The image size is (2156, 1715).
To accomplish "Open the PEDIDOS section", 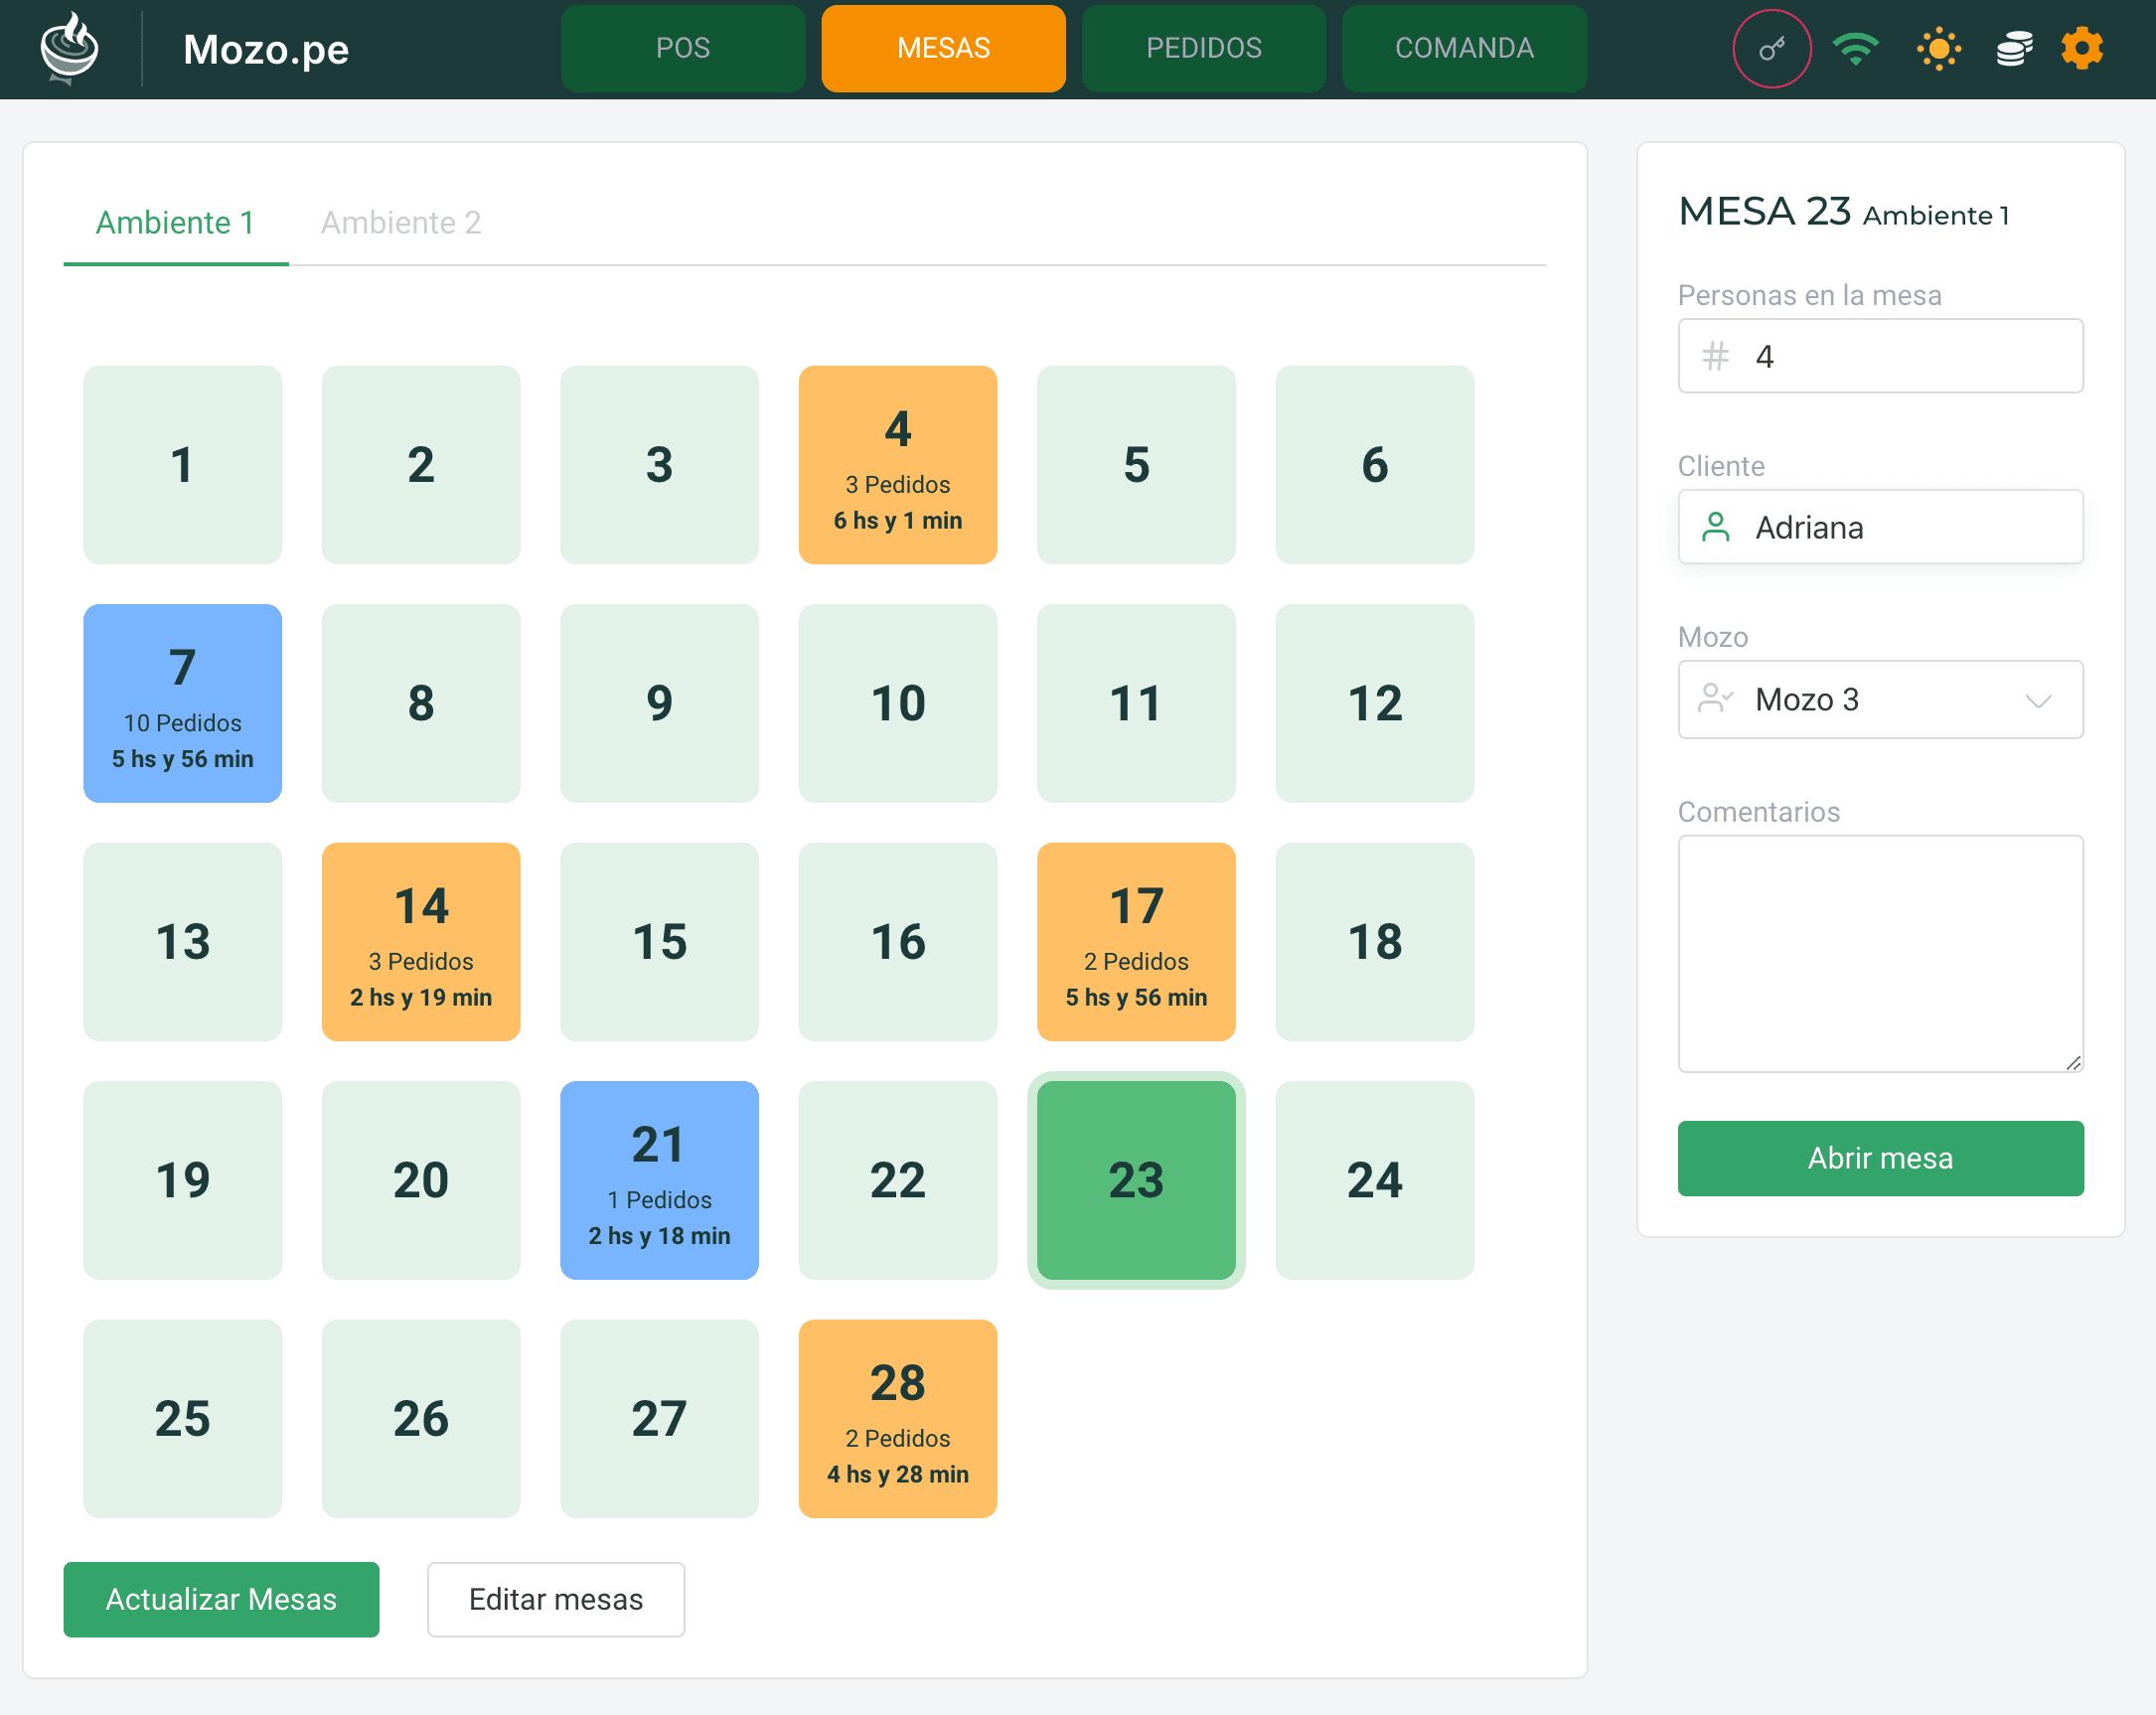I will (1203, 48).
